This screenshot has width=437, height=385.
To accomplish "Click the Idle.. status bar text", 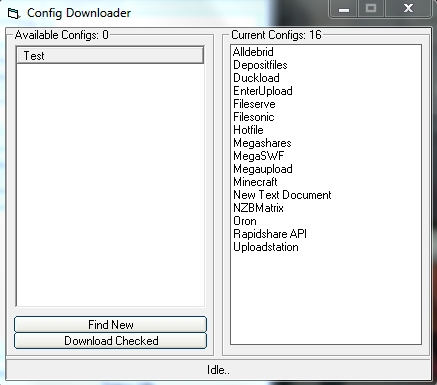I will [218, 370].
